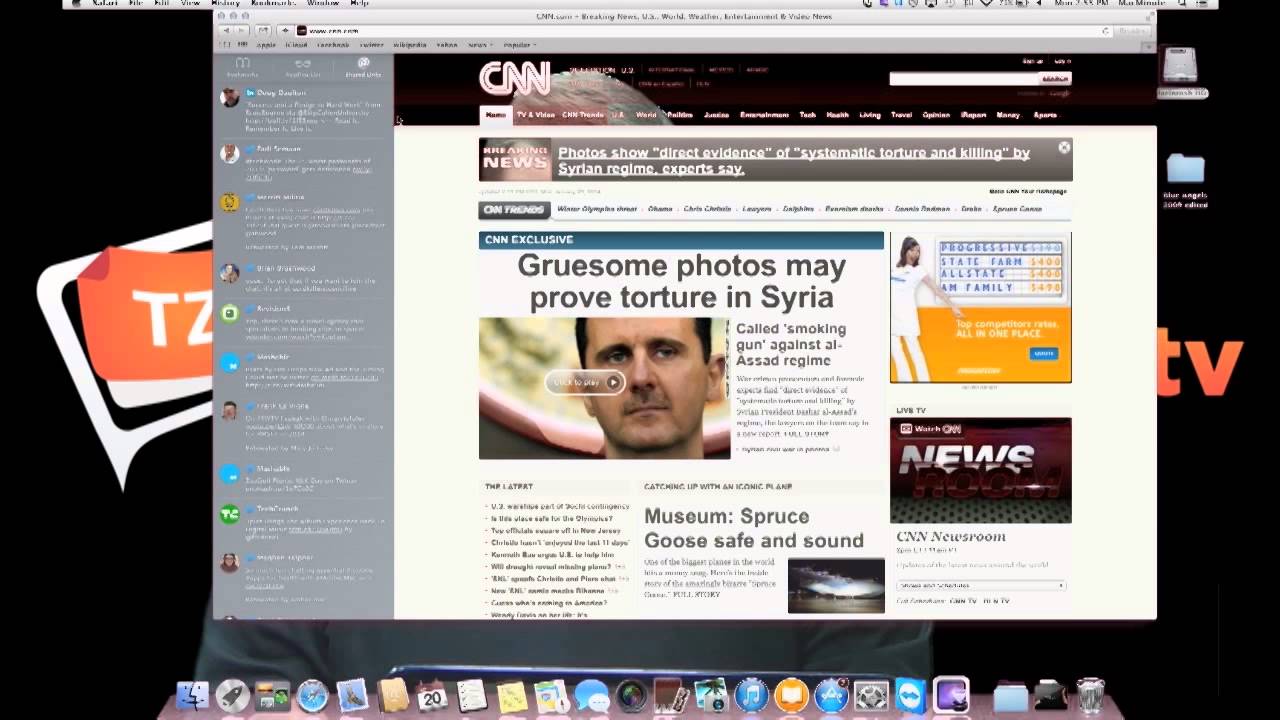Open Safari compass icon in Dock

point(312,695)
